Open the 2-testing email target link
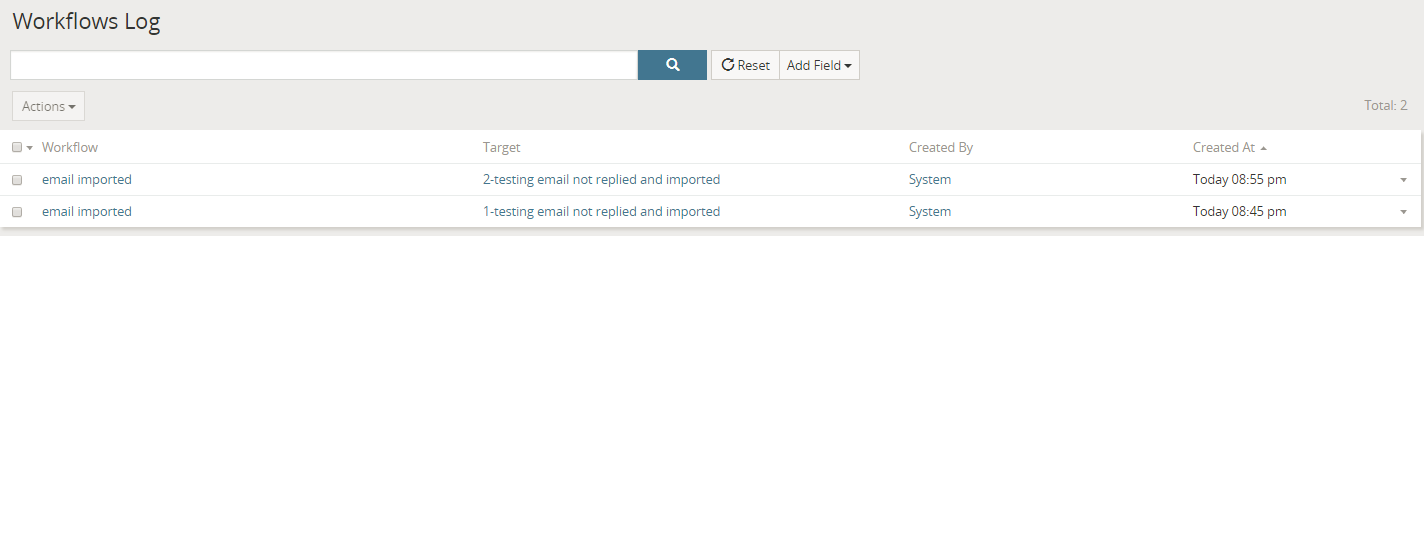 pyautogui.click(x=601, y=180)
